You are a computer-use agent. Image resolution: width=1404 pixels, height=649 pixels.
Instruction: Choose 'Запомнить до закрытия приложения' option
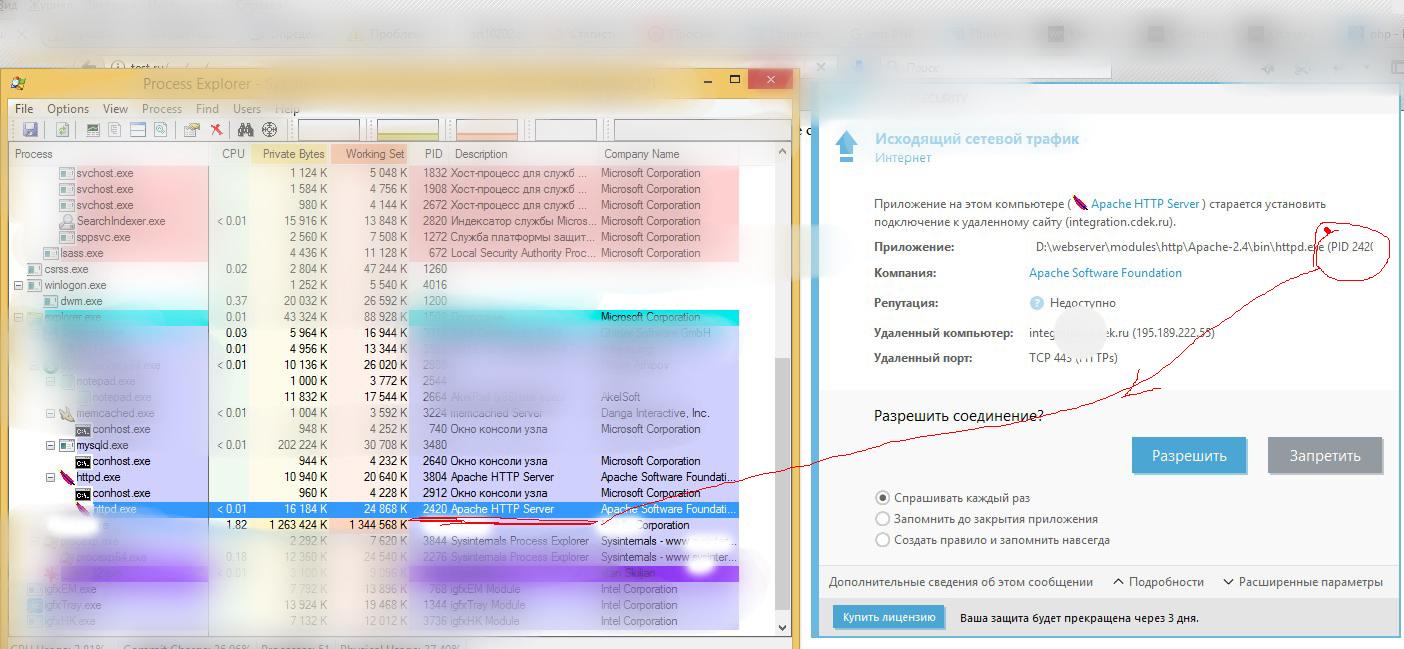click(882, 519)
